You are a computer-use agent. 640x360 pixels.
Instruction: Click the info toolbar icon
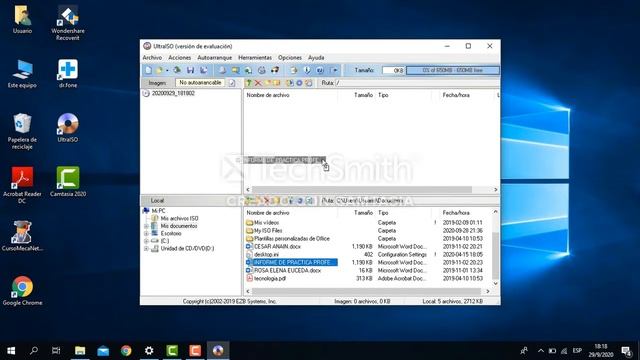(307, 70)
